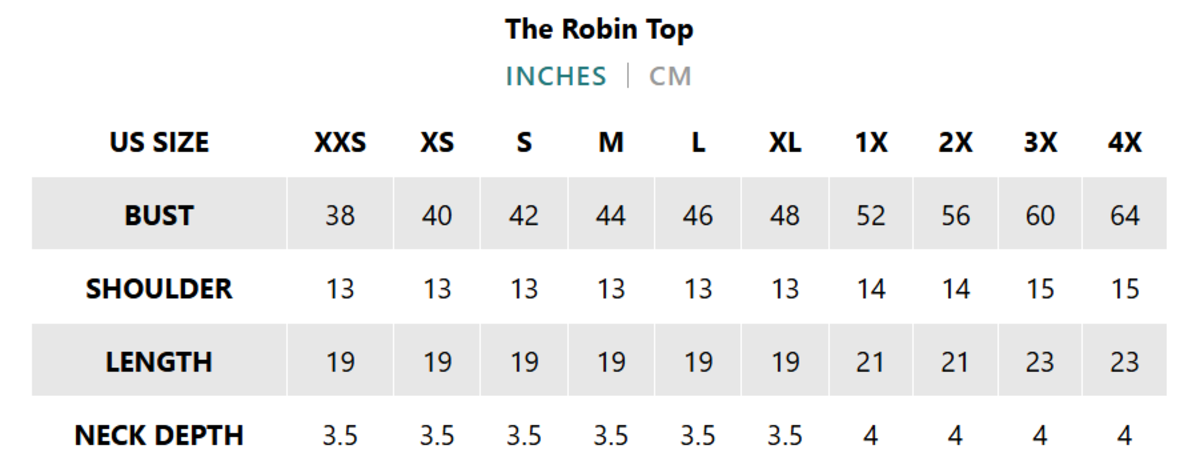Select bust value 52 for 1X
The width and height of the screenshot is (1200, 469).
871,215
